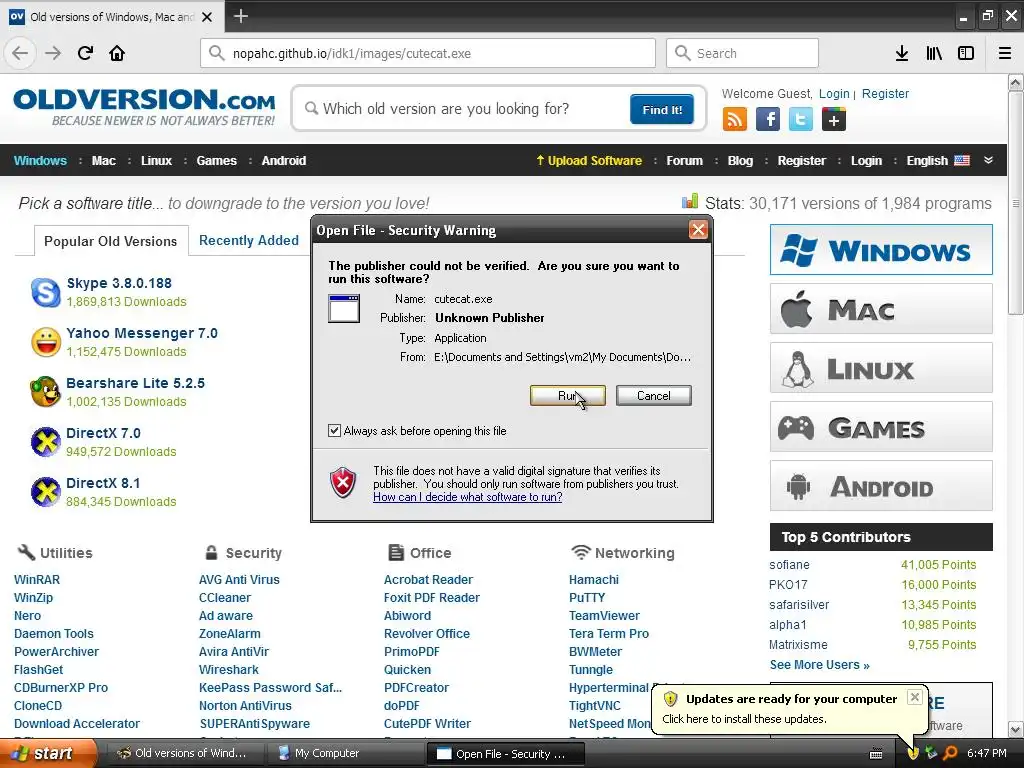Click the DirectX 7.0 icon
This screenshot has width=1024, height=768.
[46, 442]
